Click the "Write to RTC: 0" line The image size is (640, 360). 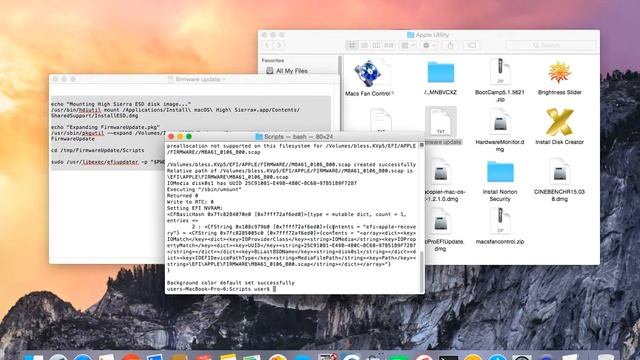coord(190,202)
